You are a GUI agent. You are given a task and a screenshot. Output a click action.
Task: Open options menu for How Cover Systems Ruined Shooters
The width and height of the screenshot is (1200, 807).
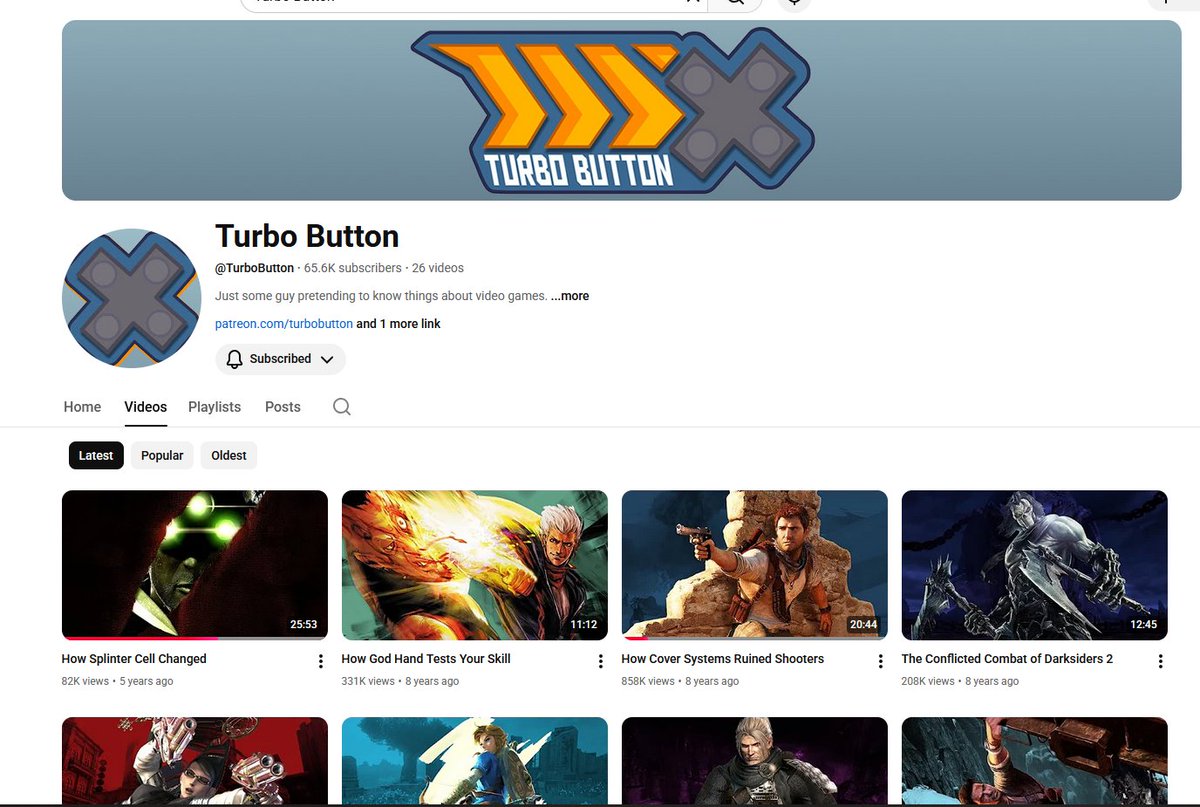tap(881, 661)
